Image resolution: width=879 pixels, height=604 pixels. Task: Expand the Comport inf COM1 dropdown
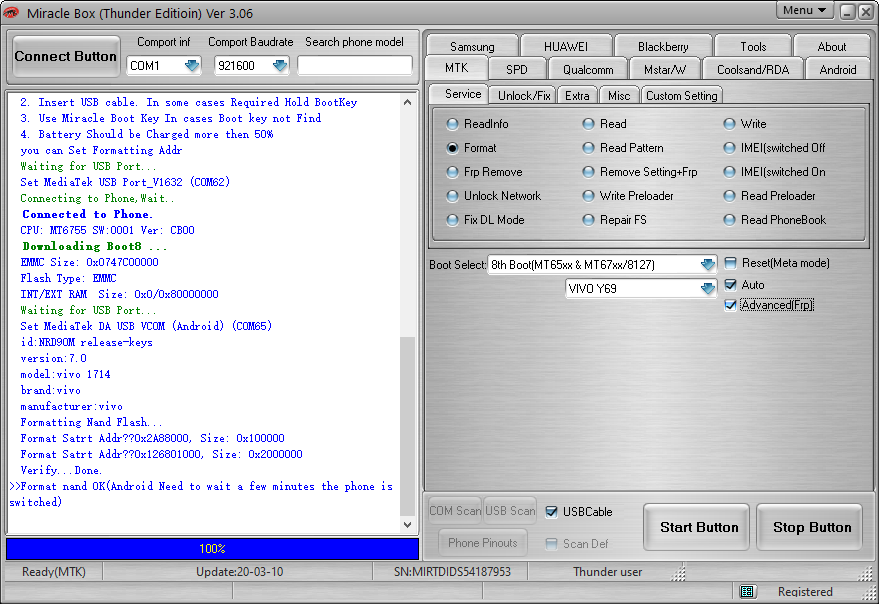point(192,66)
